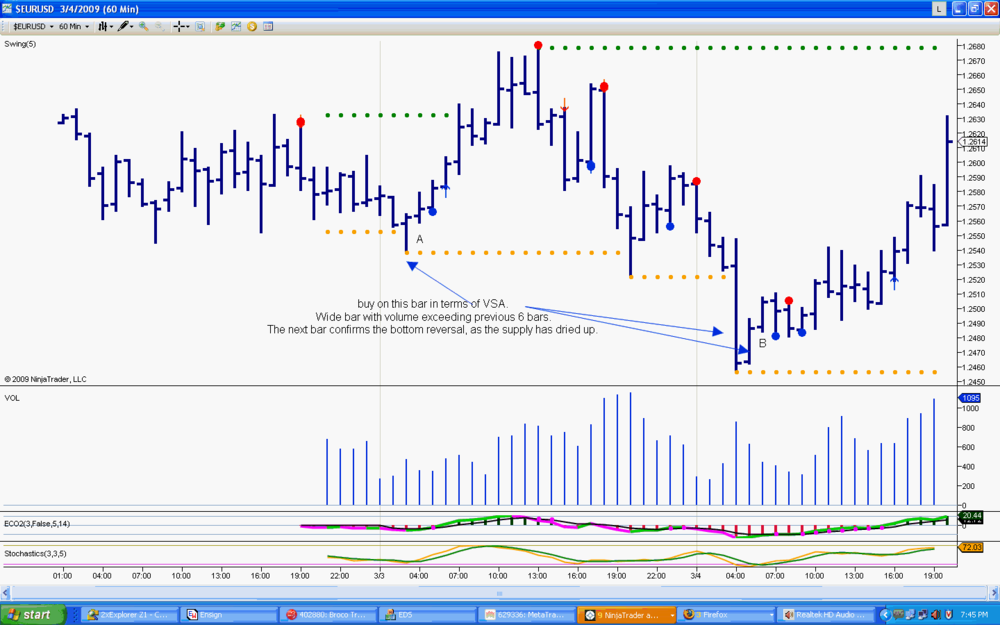The height and width of the screenshot is (625, 1000).
Task: Open the 60 Min interval dropdown
Action: pos(74,26)
